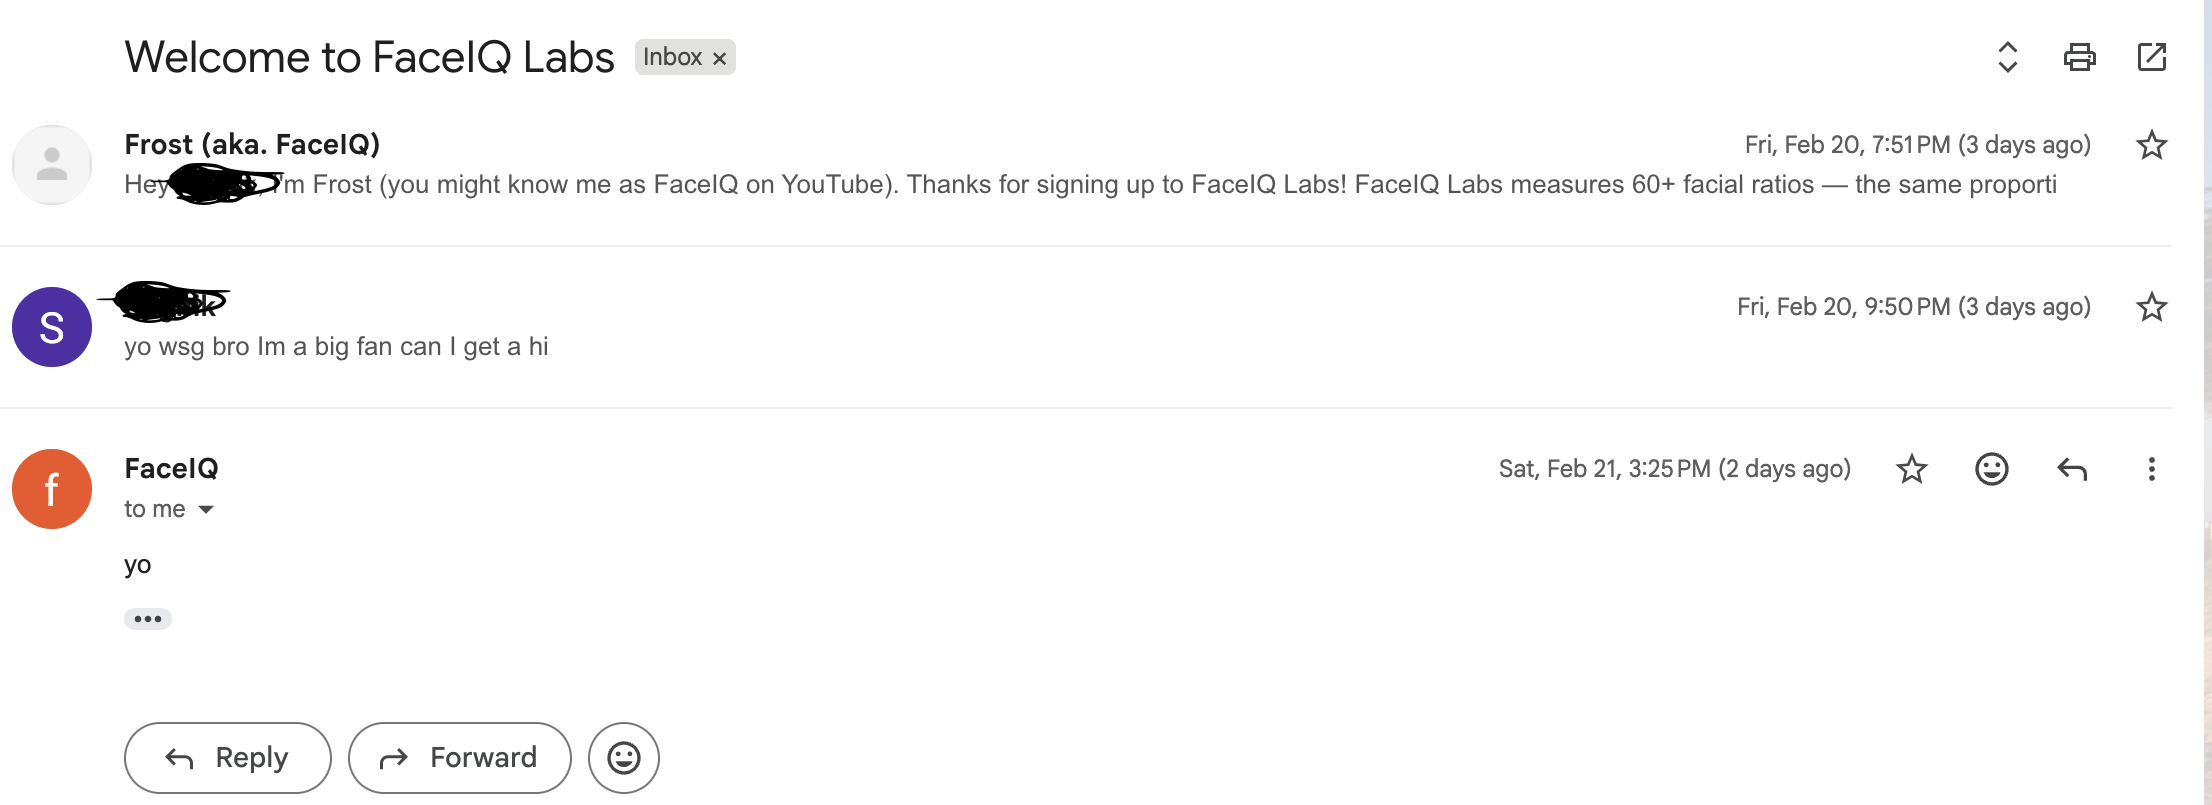Star the 9:50 PM fan message
Viewport: 2212px width, 805px height.
pyautogui.click(x=2151, y=307)
